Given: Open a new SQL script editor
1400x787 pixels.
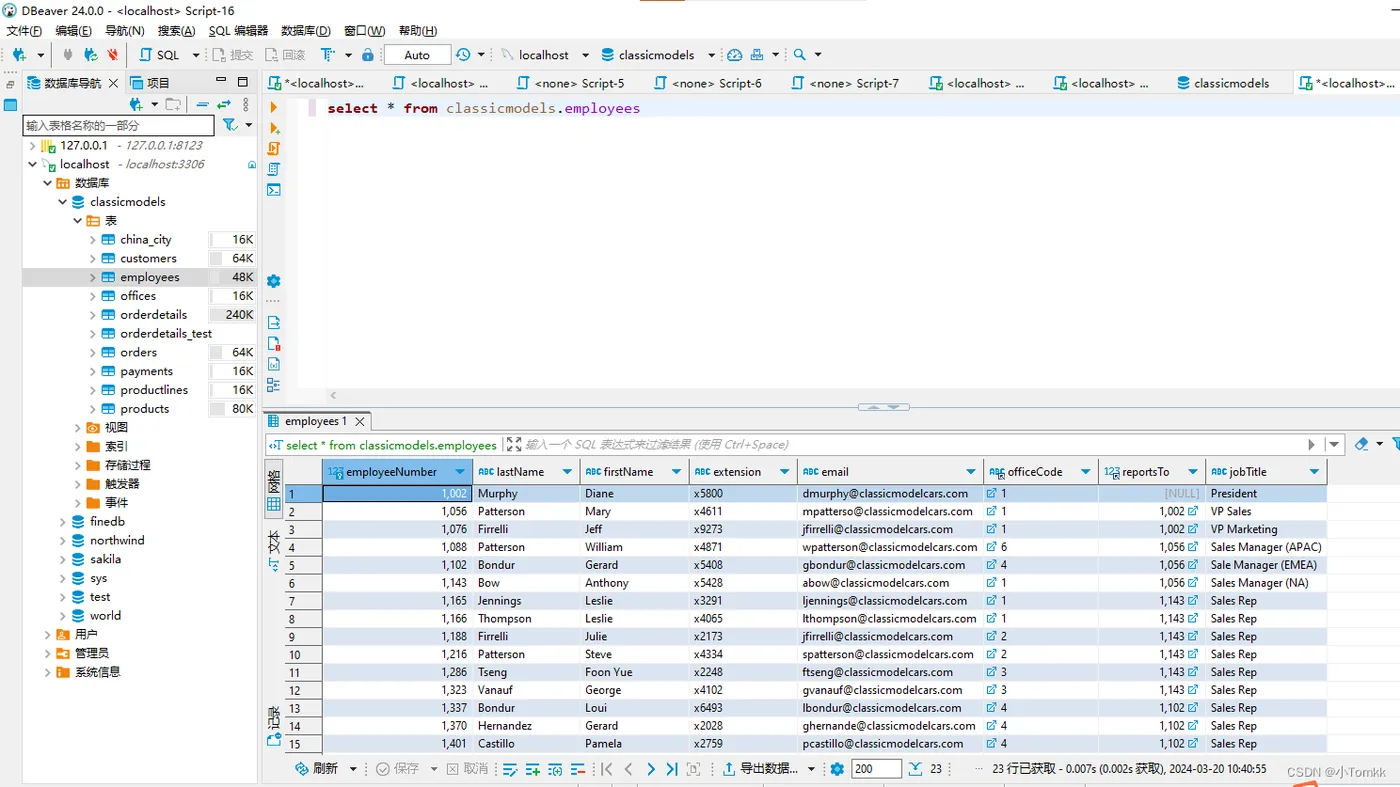Looking at the screenshot, I should click(x=161, y=55).
